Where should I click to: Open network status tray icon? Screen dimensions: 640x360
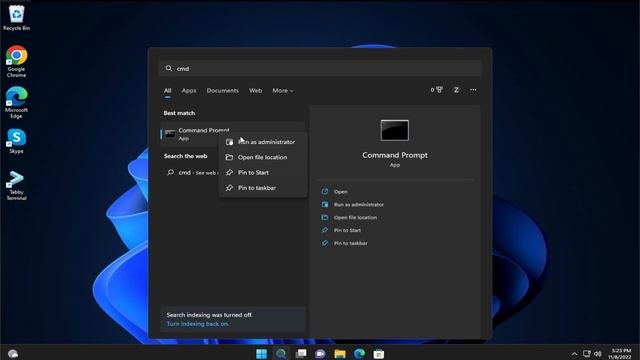point(587,354)
